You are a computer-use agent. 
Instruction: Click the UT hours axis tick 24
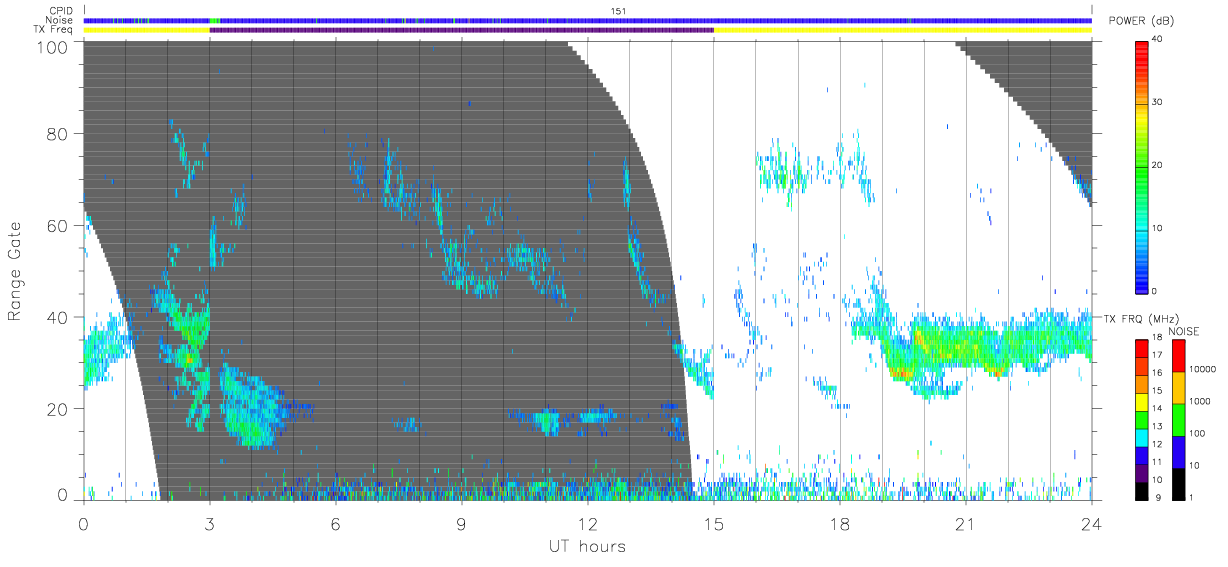click(1091, 523)
